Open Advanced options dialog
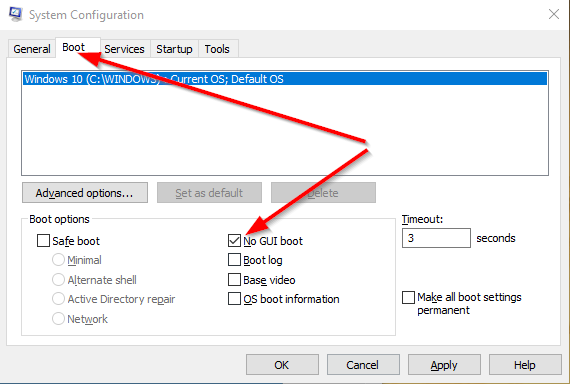570x384 pixels. (85, 193)
